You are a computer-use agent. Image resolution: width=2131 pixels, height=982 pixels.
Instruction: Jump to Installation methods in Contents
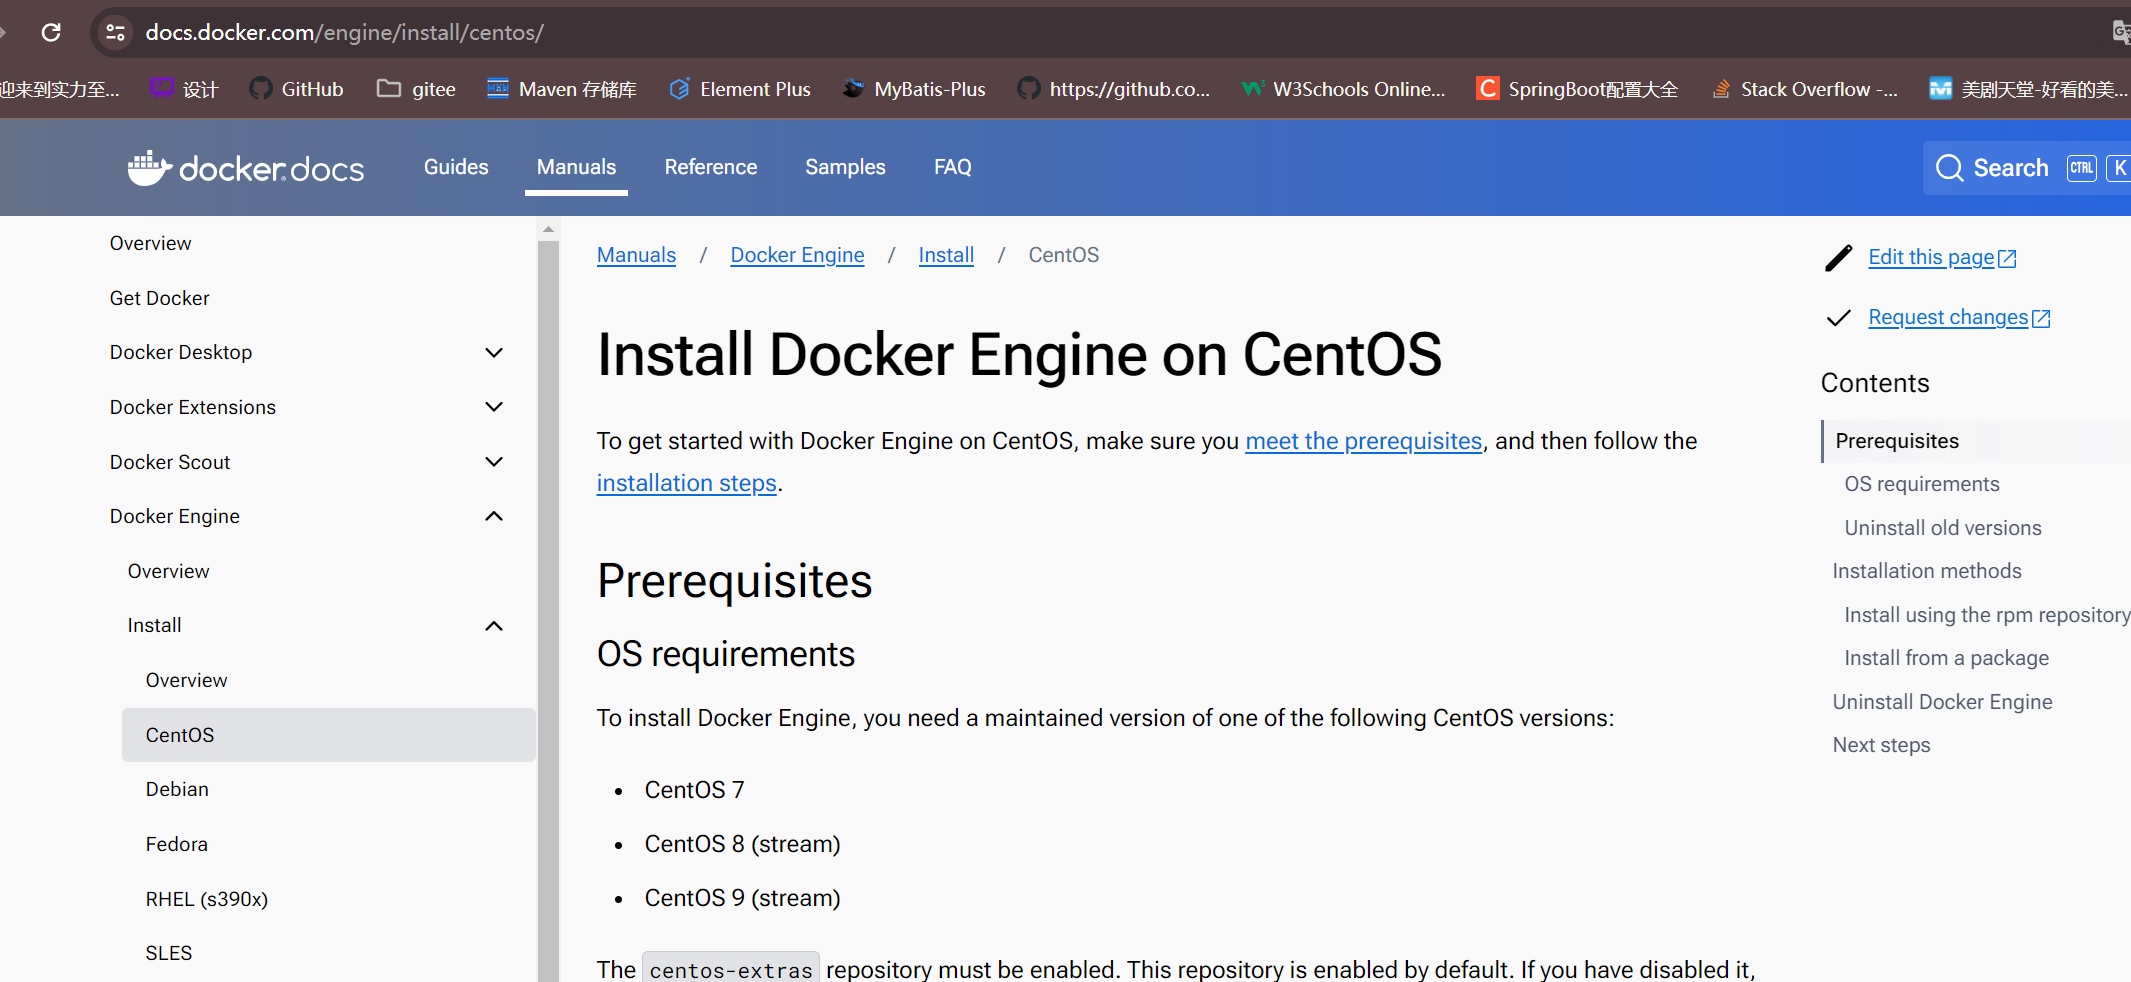pyautogui.click(x=1926, y=571)
